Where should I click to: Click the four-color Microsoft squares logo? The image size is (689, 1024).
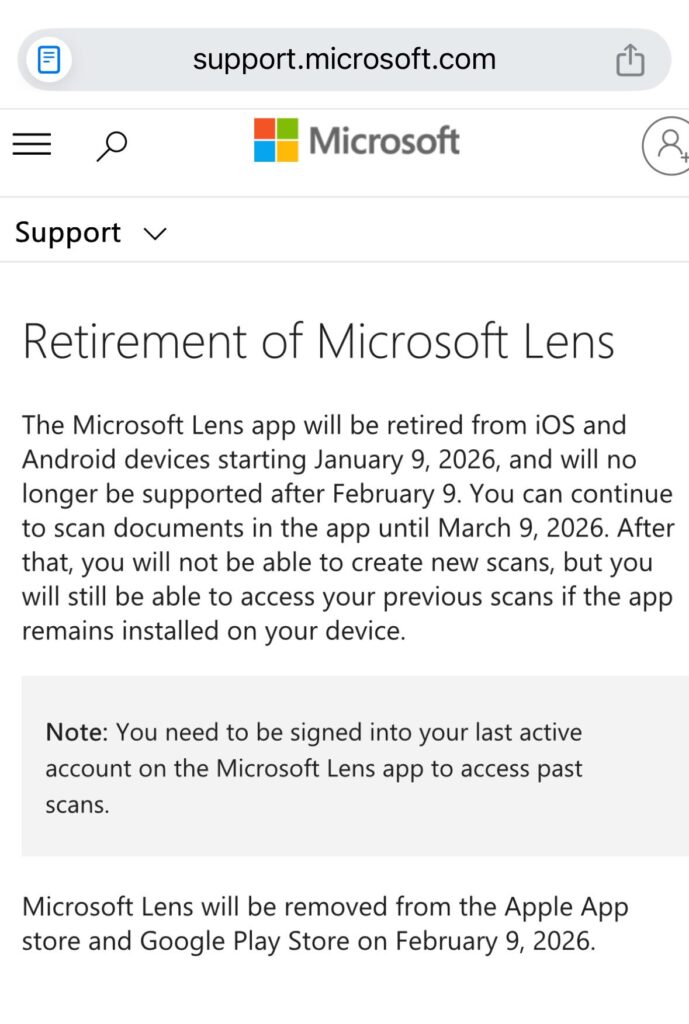tap(276, 141)
